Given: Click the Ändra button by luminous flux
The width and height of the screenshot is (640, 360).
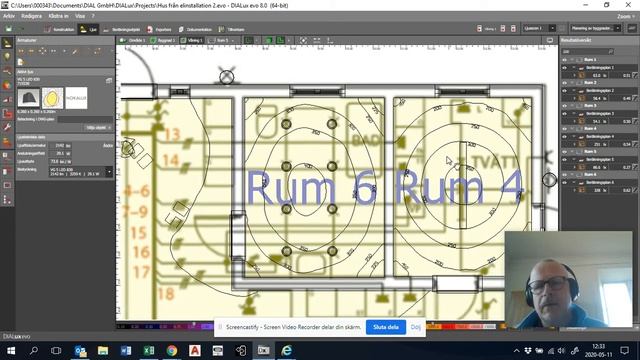Looking at the screenshot, I should click(x=108, y=146).
